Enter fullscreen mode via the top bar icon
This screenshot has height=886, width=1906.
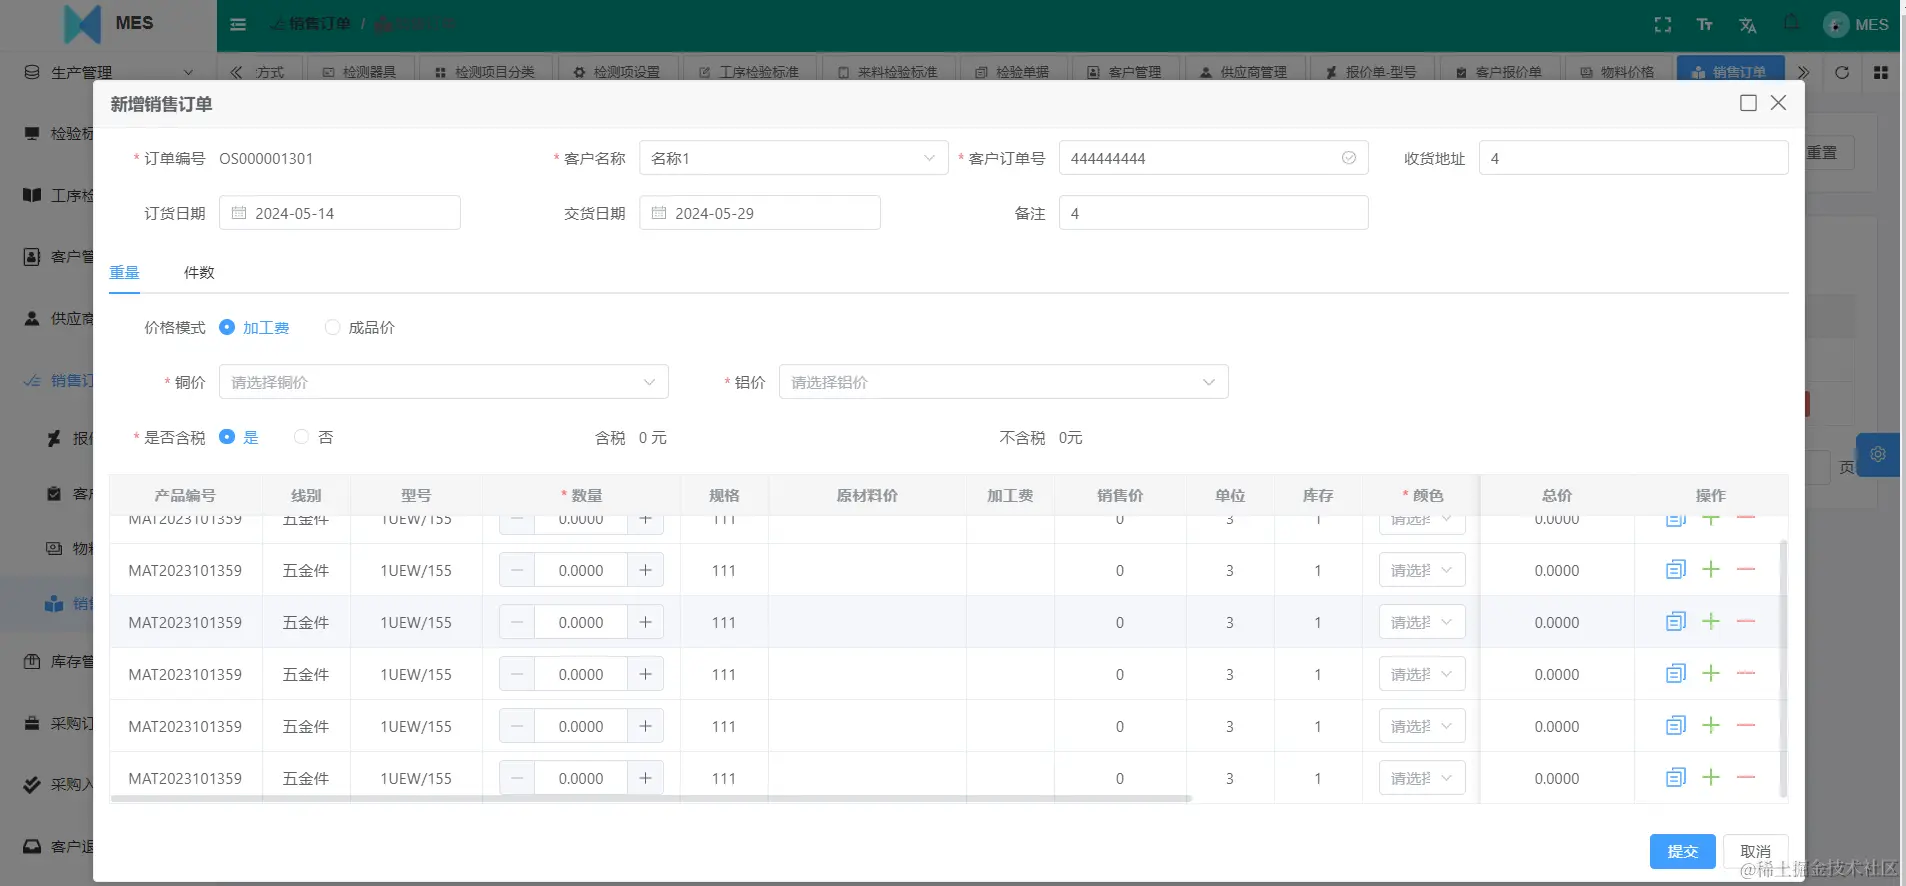(x=1663, y=24)
